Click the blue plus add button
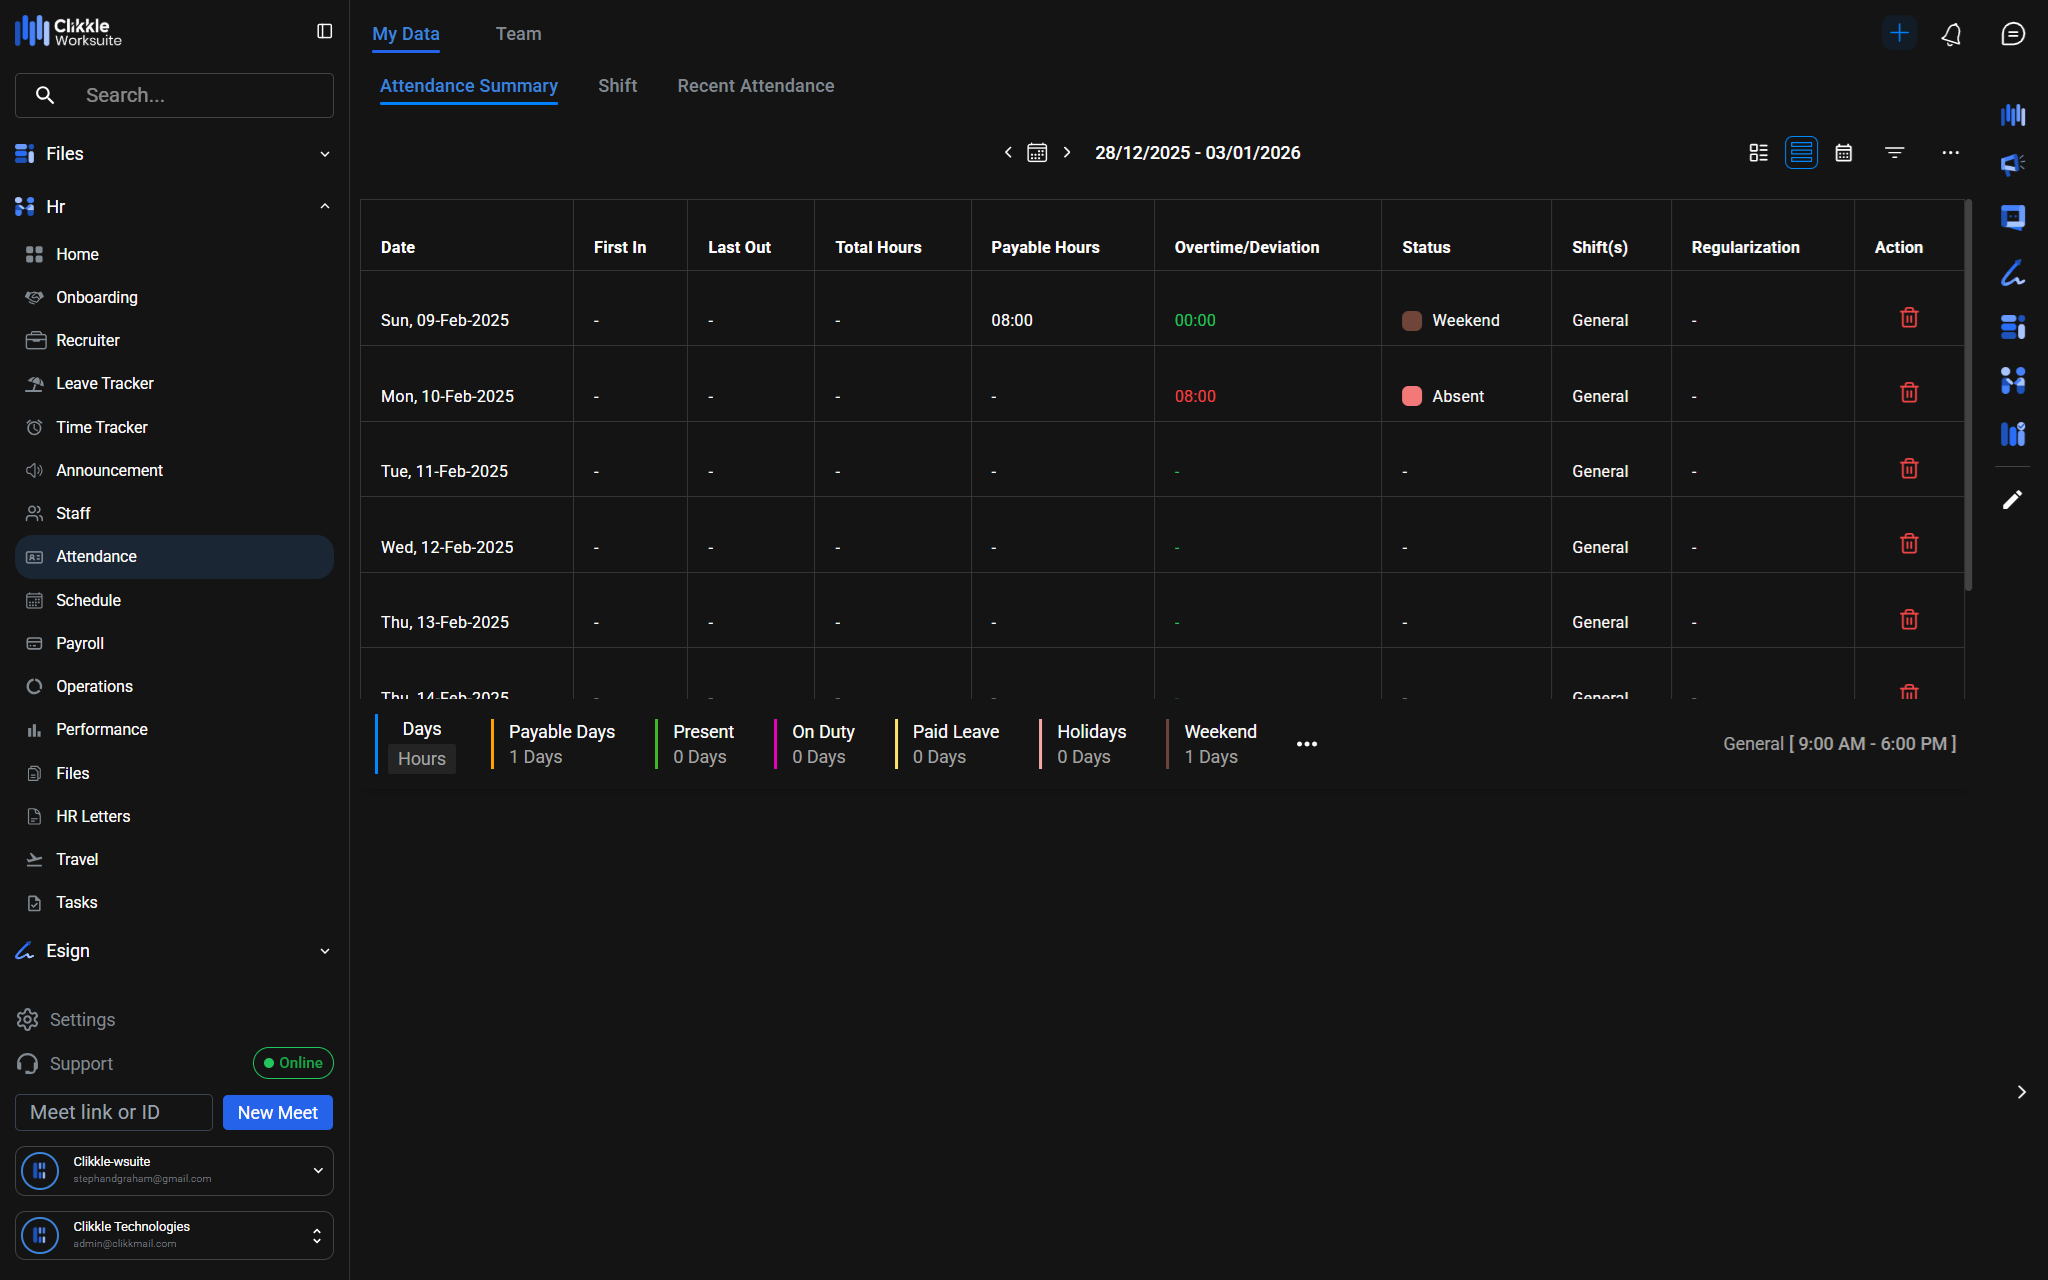 click(x=1899, y=33)
